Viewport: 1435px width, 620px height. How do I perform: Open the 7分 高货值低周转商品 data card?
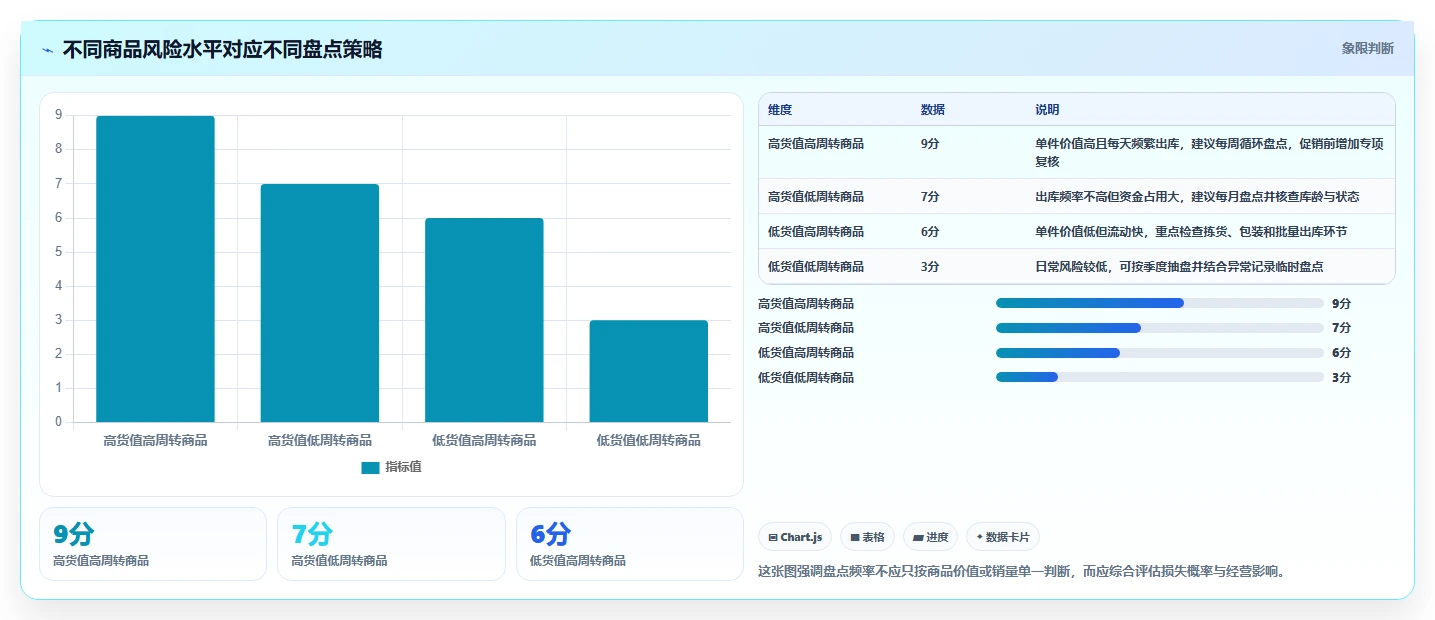coord(391,544)
